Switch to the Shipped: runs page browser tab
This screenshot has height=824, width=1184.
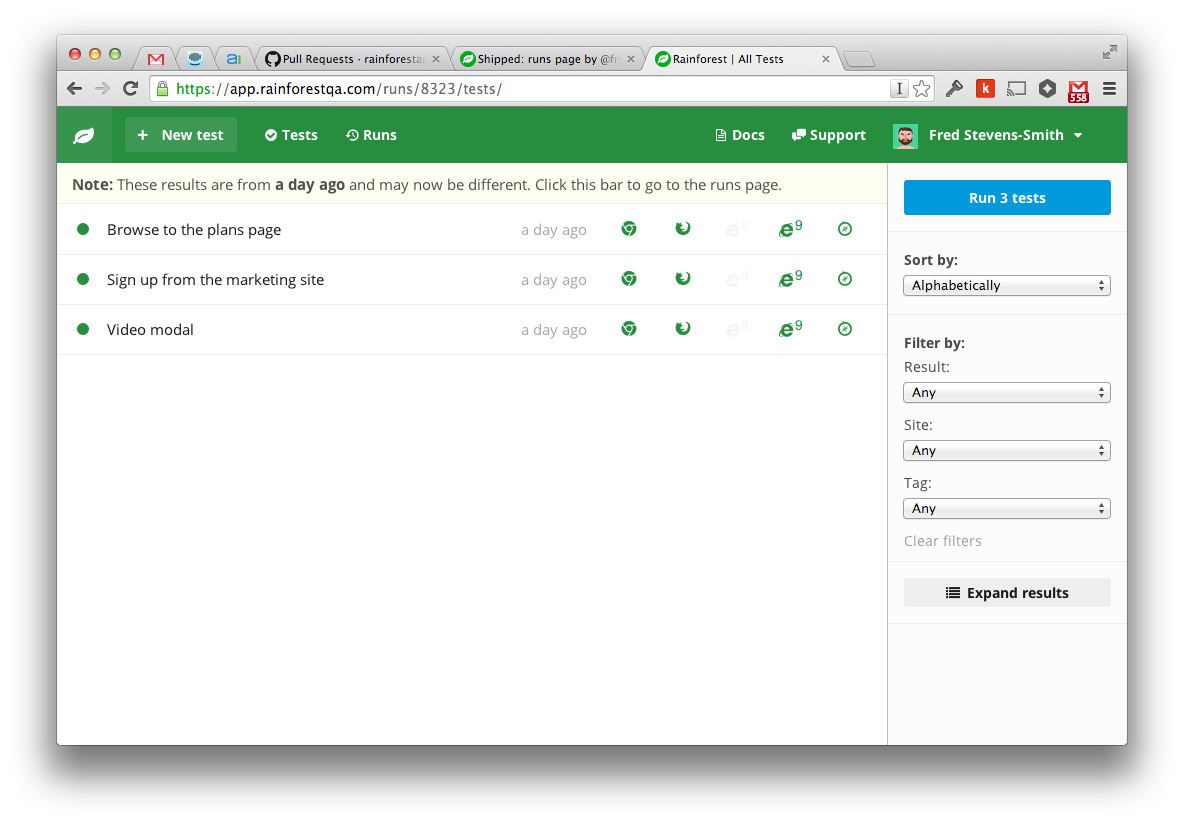point(547,59)
